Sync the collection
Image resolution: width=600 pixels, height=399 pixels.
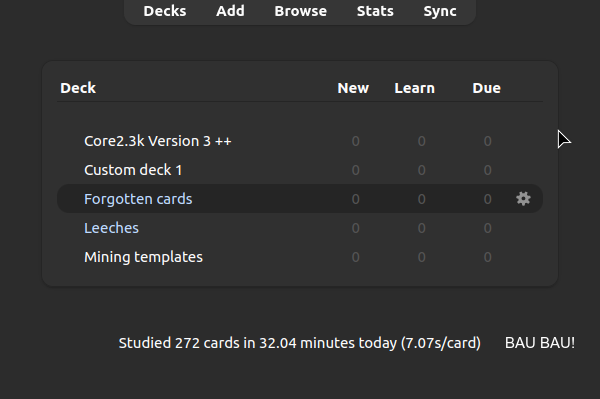(x=440, y=11)
